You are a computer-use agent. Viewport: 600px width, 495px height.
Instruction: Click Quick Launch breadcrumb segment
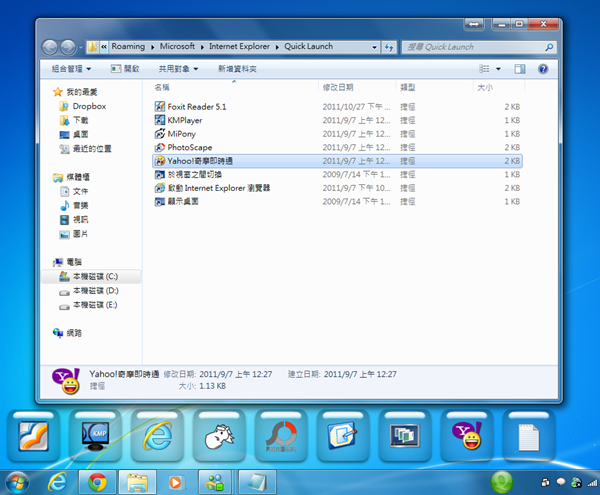coord(308,46)
